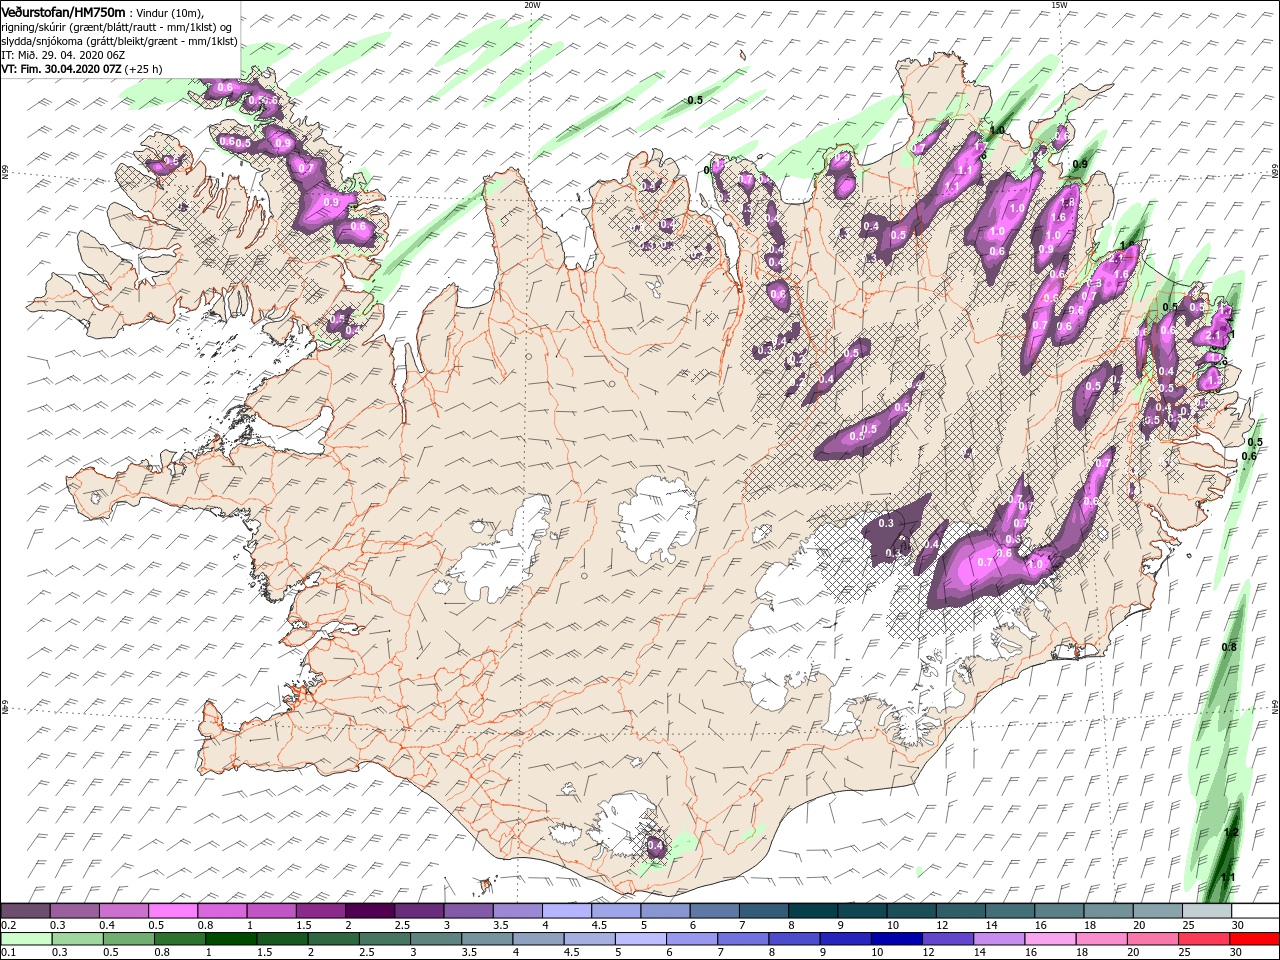This screenshot has height=960, width=1280.
Task: Click the 0.1 label on rain legend row
Action: pyautogui.click(x=9, y=953)
